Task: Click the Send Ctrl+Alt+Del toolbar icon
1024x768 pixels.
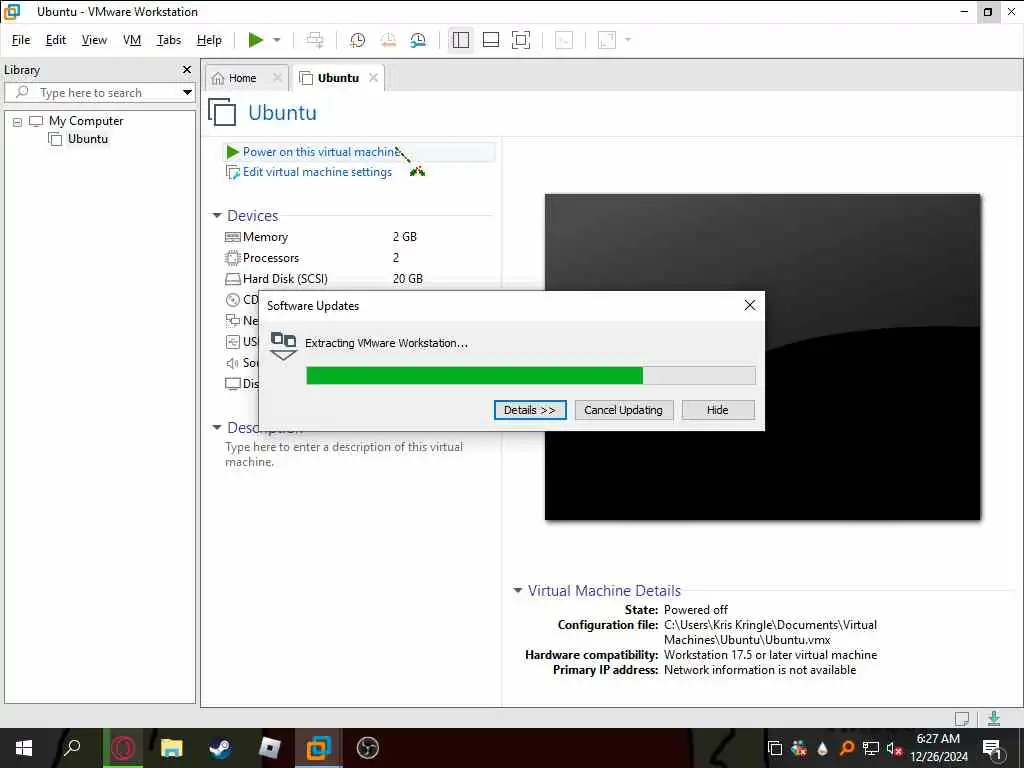Action: (315, 40)
